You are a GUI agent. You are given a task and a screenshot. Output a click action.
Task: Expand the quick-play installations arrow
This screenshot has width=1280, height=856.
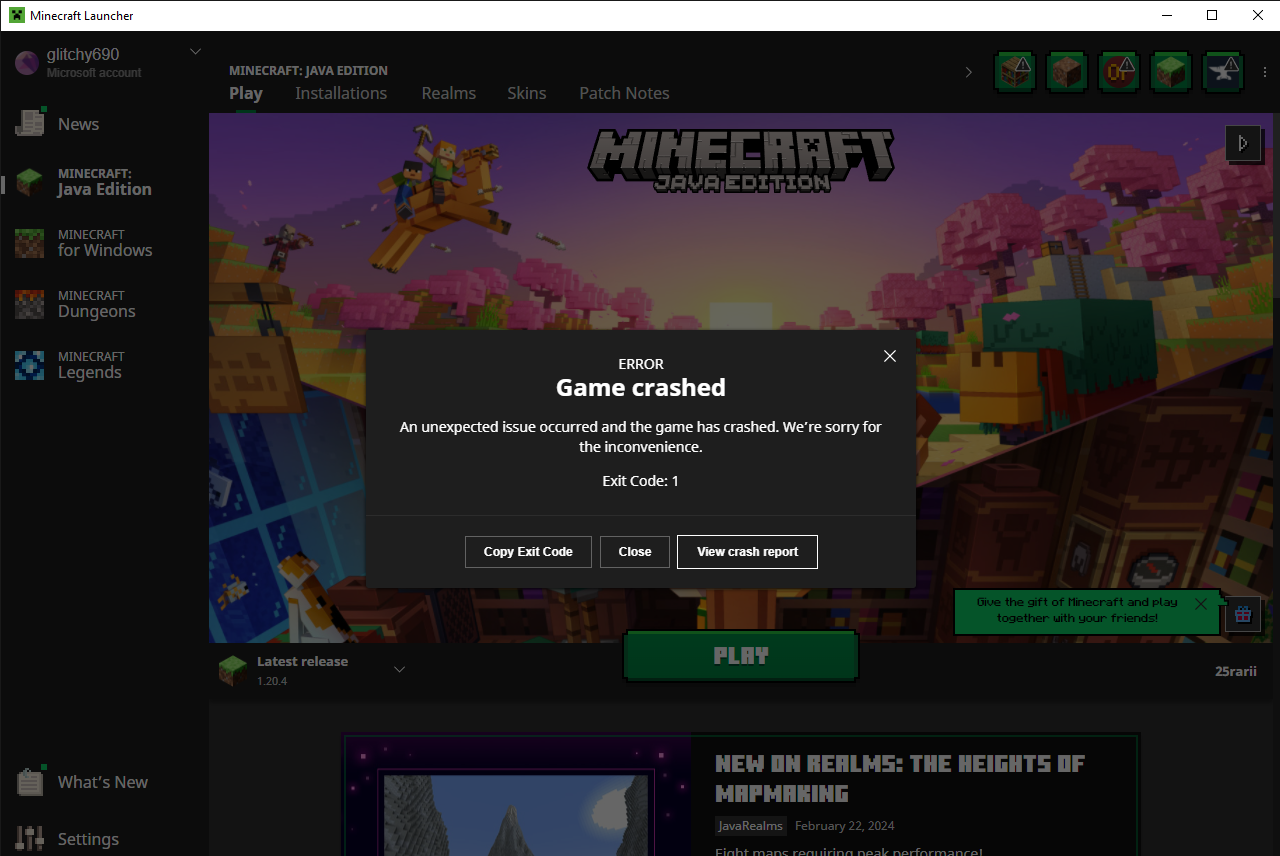point(968,72)
